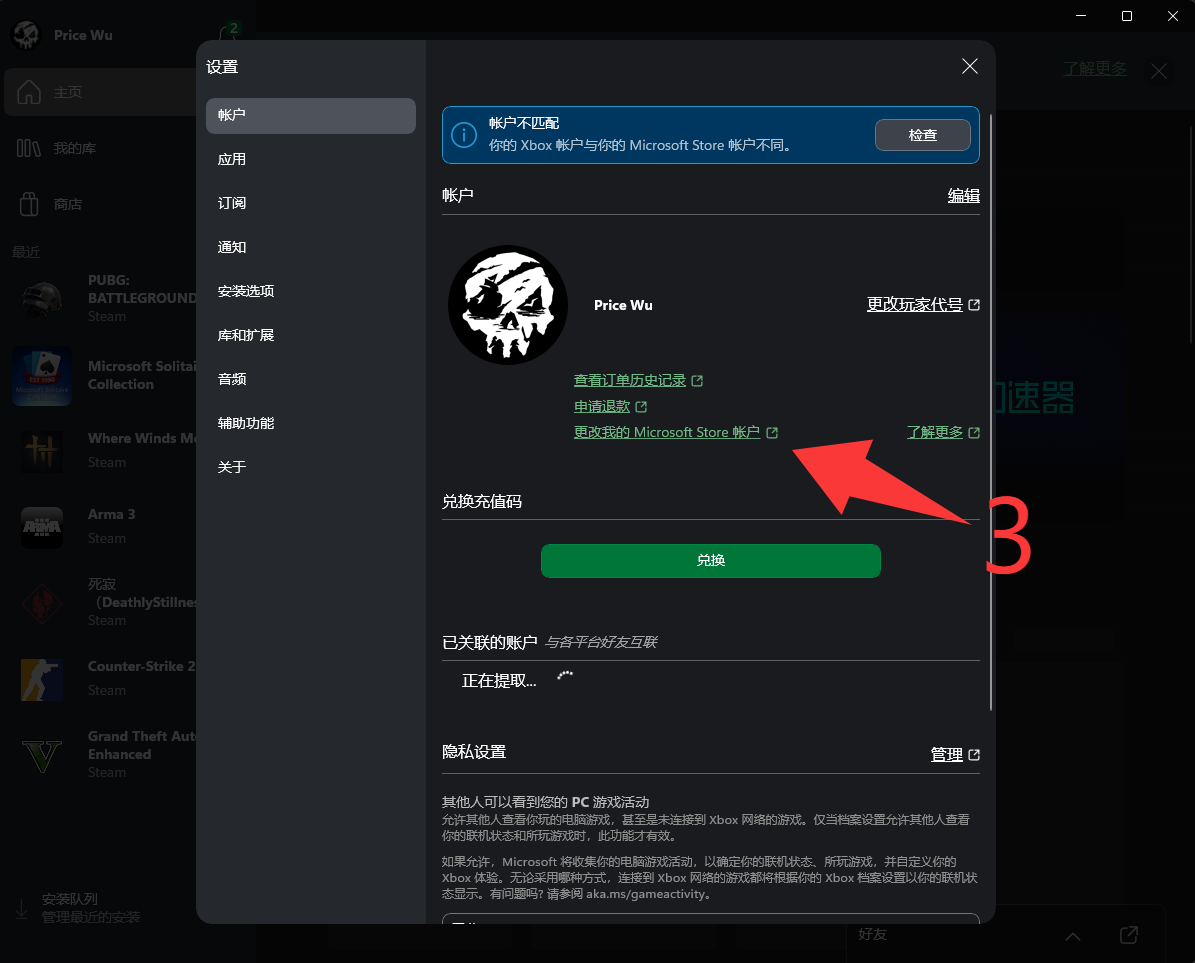Click the 正在提取... loading text
The height and width of the screenshot is (963, 1195).
(499, 681)
